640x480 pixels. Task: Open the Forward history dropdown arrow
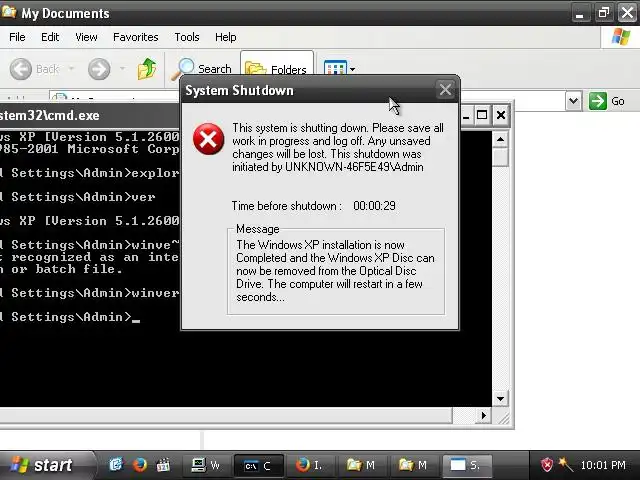(122, 68)
